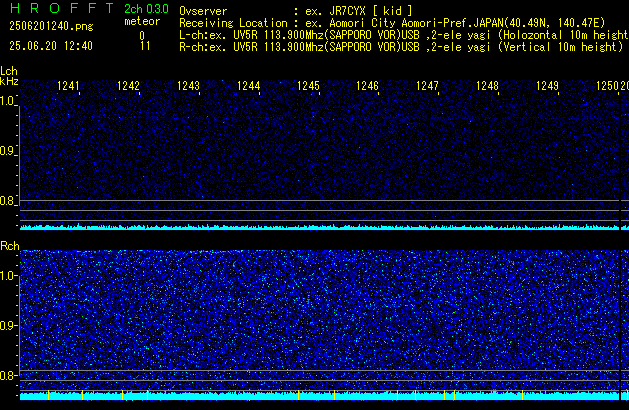
Task: Click the 0.9 frequency label on Lch
Action: pos(7,151)
